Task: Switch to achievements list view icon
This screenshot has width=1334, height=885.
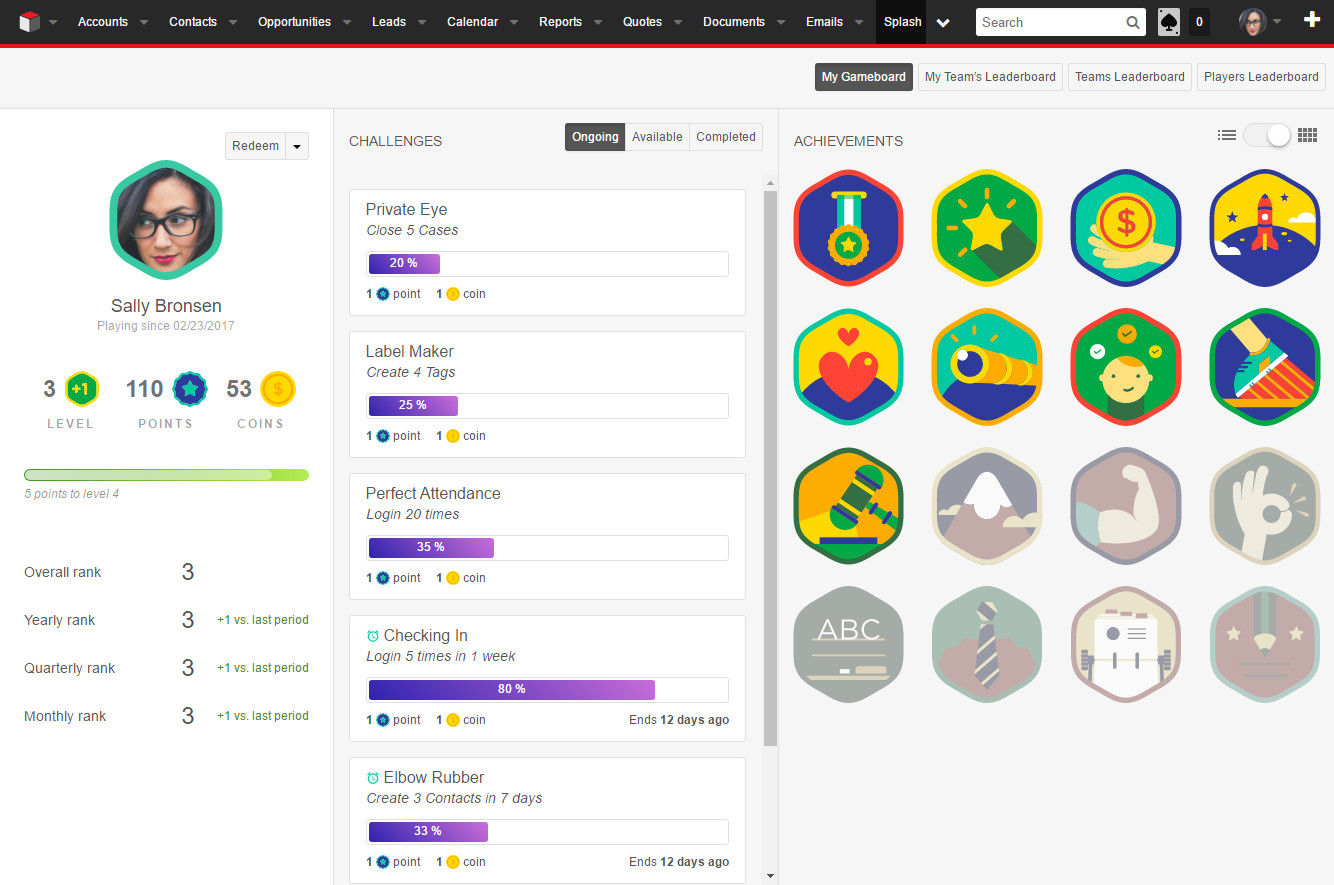Action: [x=1226, y=135]
